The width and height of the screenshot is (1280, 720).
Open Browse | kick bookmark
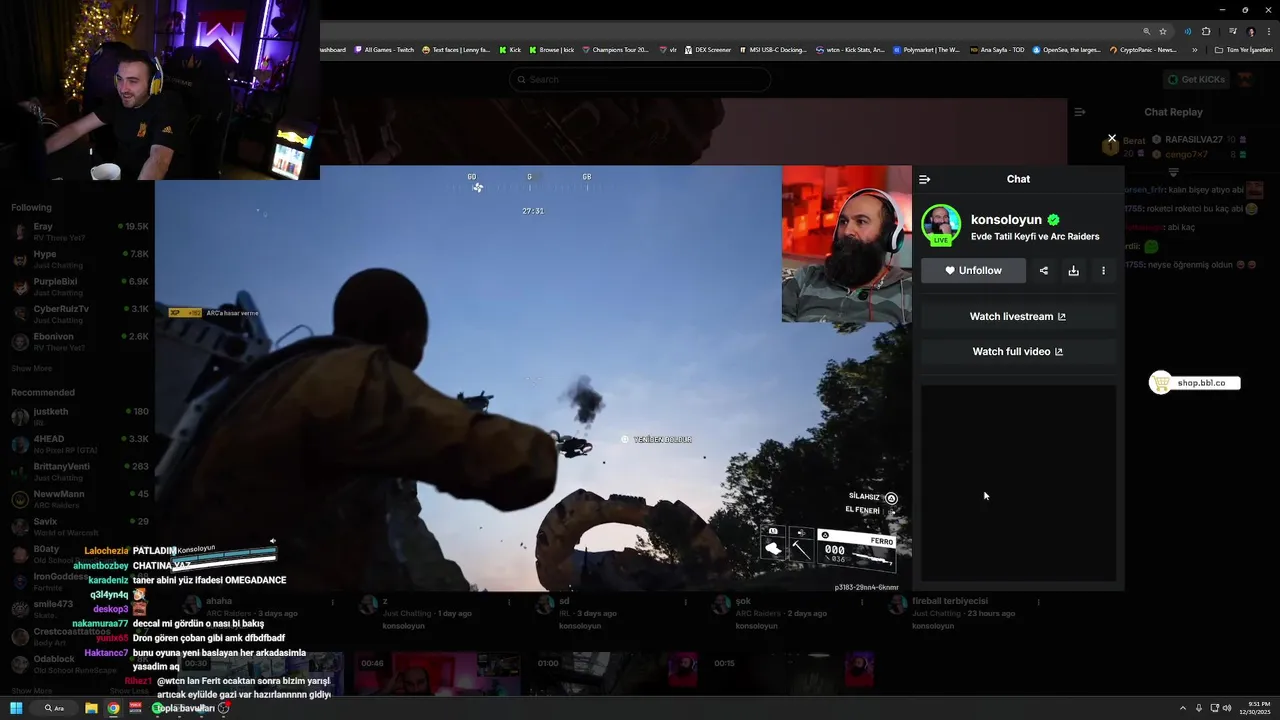552,49
